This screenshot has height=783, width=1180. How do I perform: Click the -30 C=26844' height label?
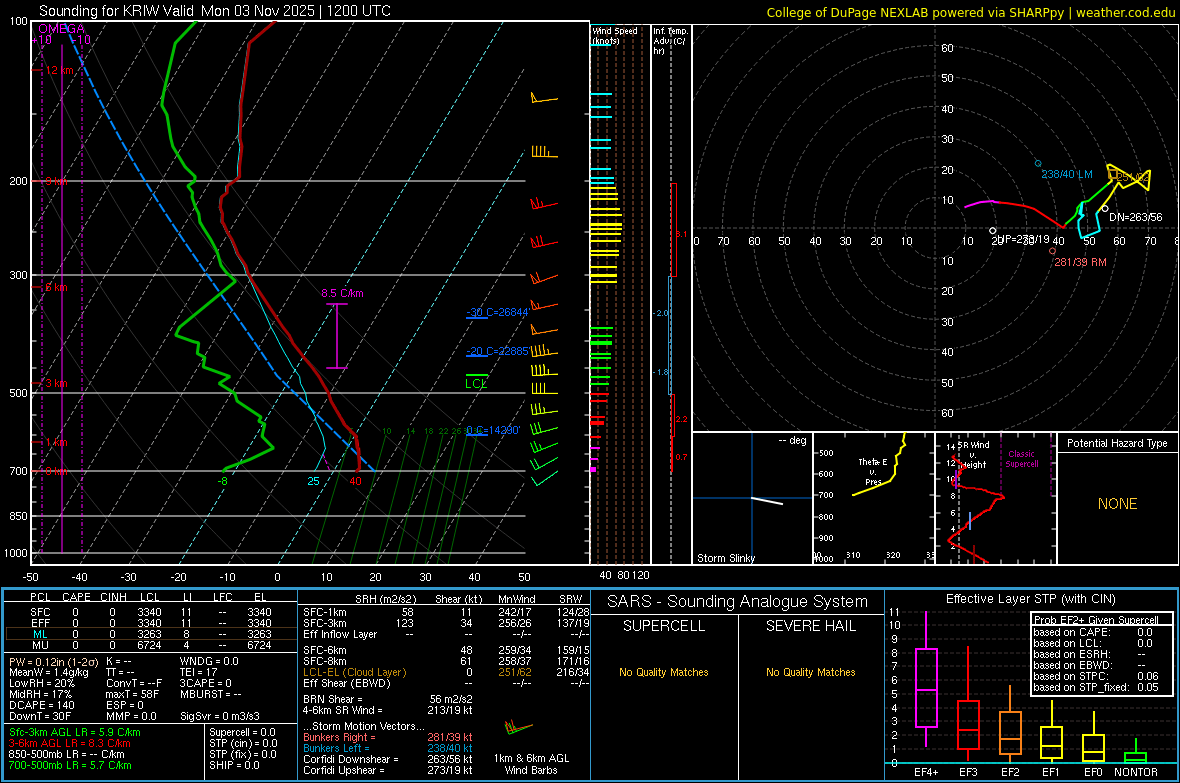point(497,312)
